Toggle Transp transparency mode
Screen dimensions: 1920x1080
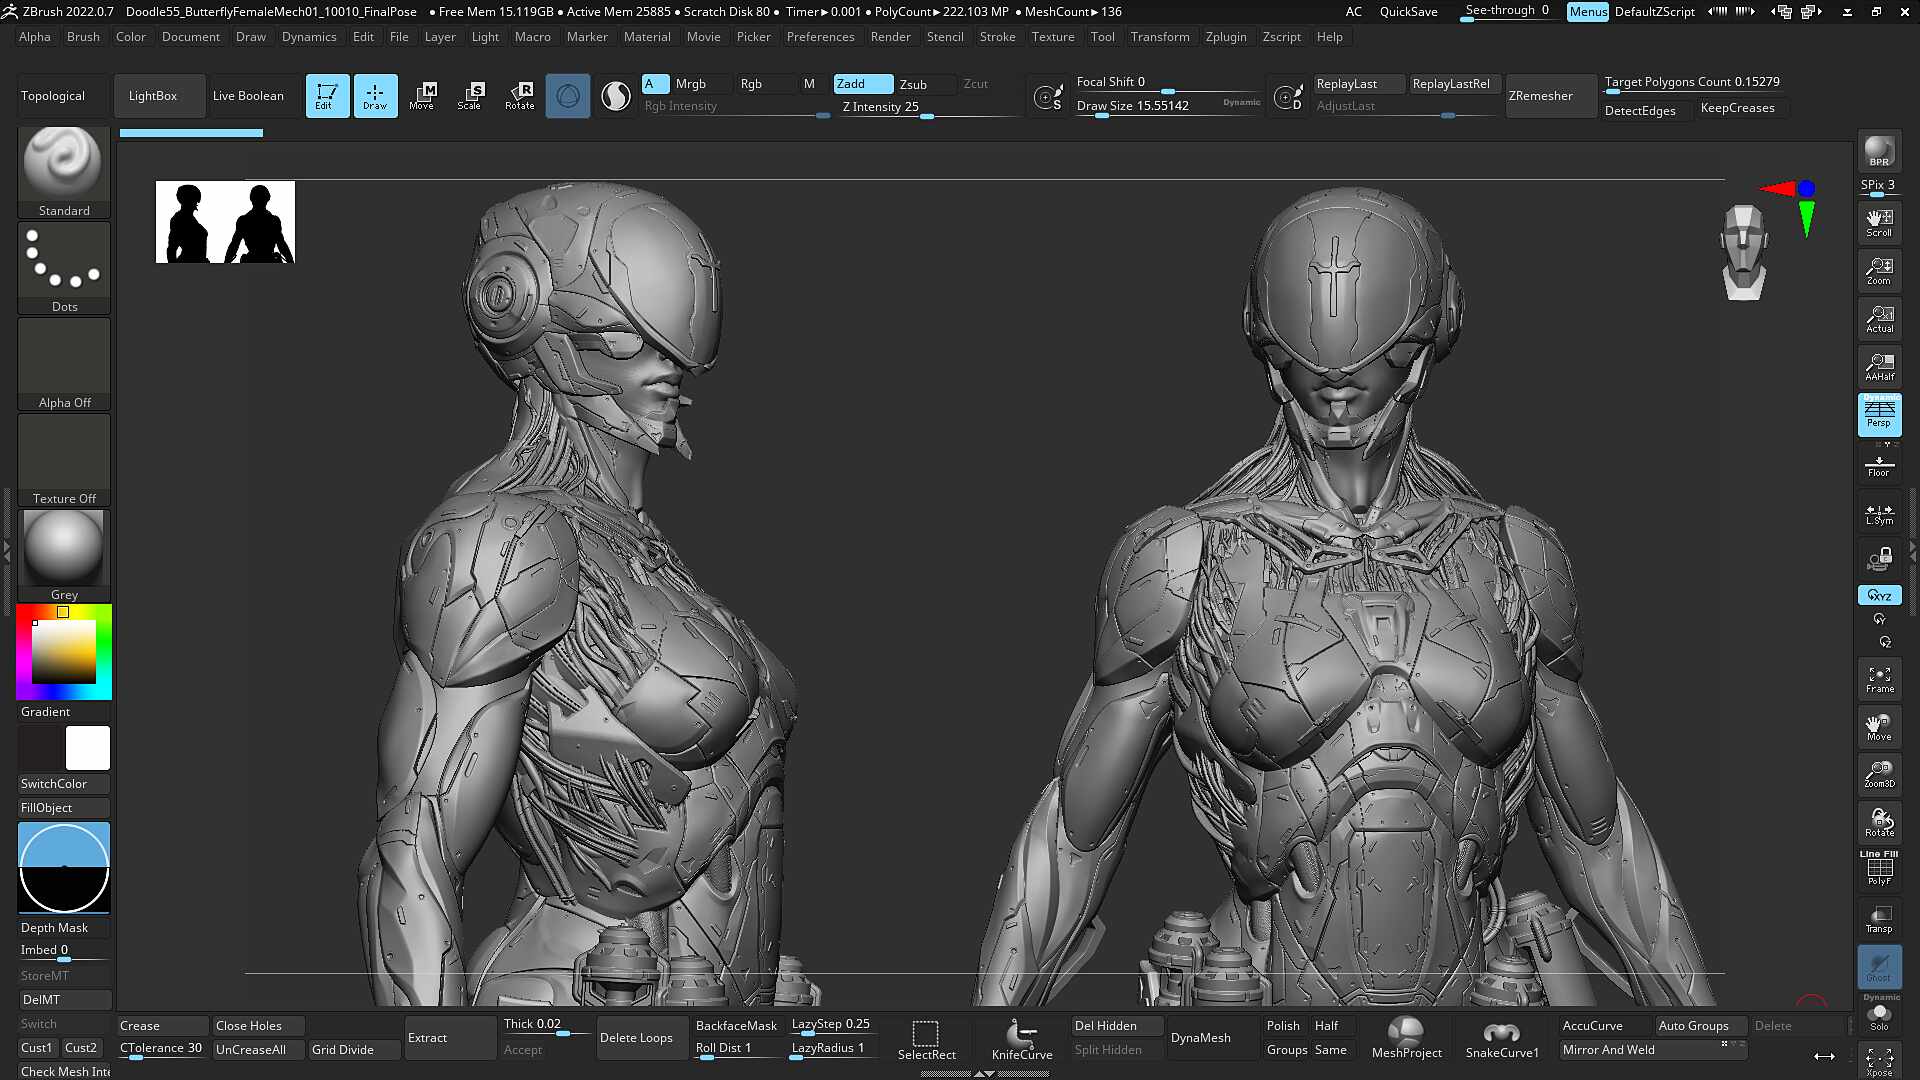point(1879,919)
